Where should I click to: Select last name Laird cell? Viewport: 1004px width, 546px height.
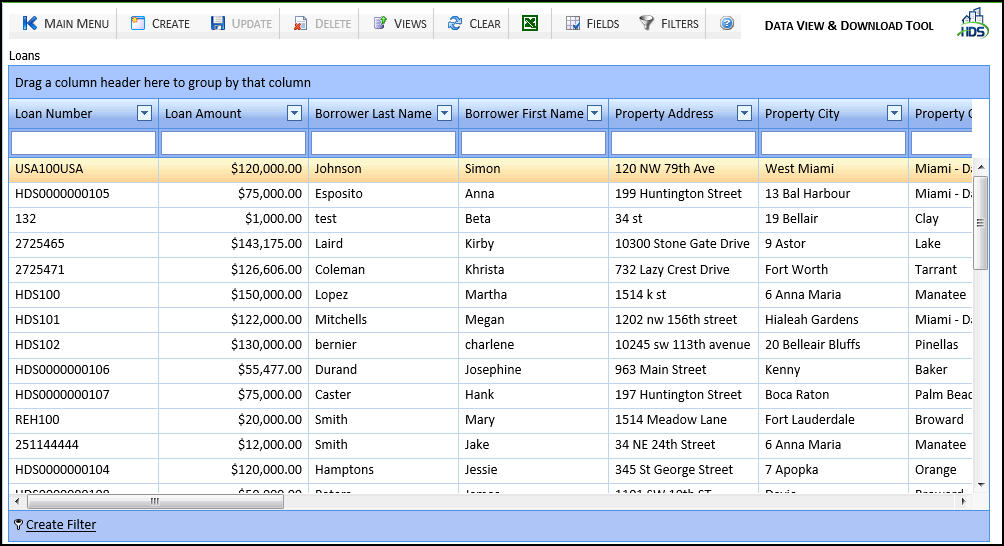pyautogui.click(x=383, y=244)
